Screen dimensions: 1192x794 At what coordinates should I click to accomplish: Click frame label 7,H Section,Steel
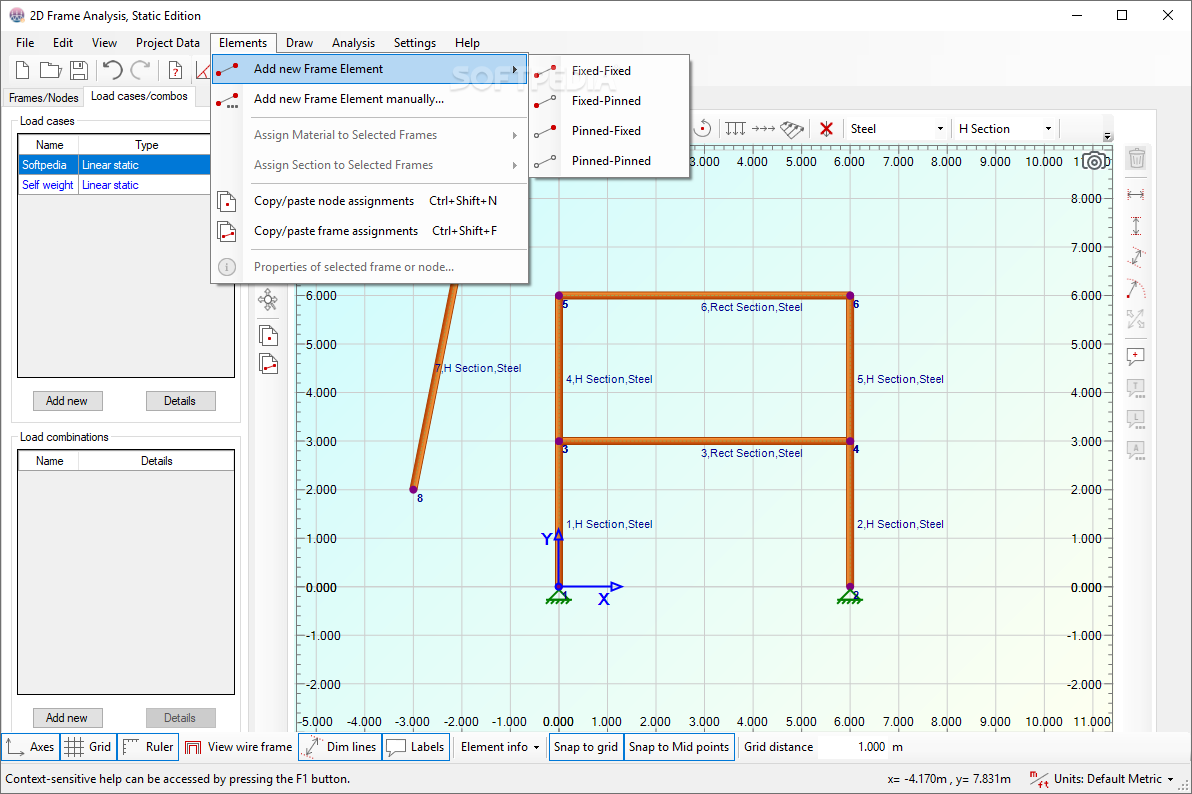(x=478, y=368)
